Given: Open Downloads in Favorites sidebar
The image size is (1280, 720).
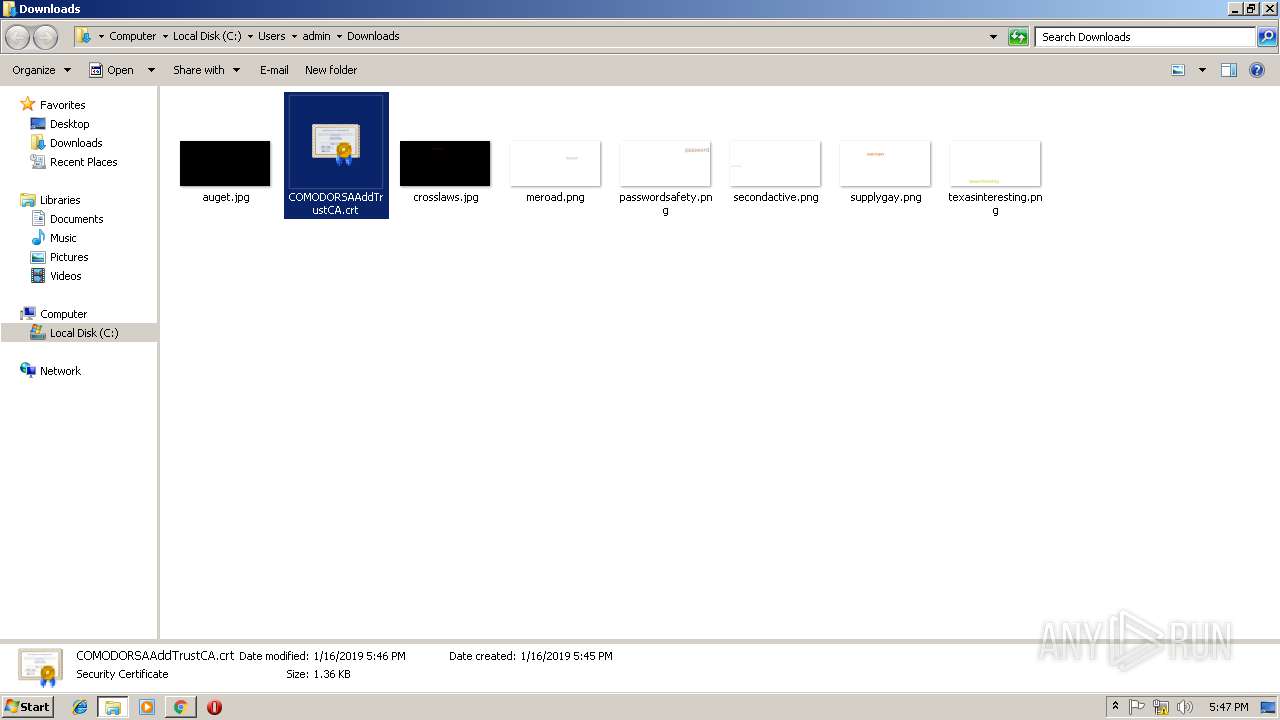Looking at the screenshot, I should click(x=76, y=143).
